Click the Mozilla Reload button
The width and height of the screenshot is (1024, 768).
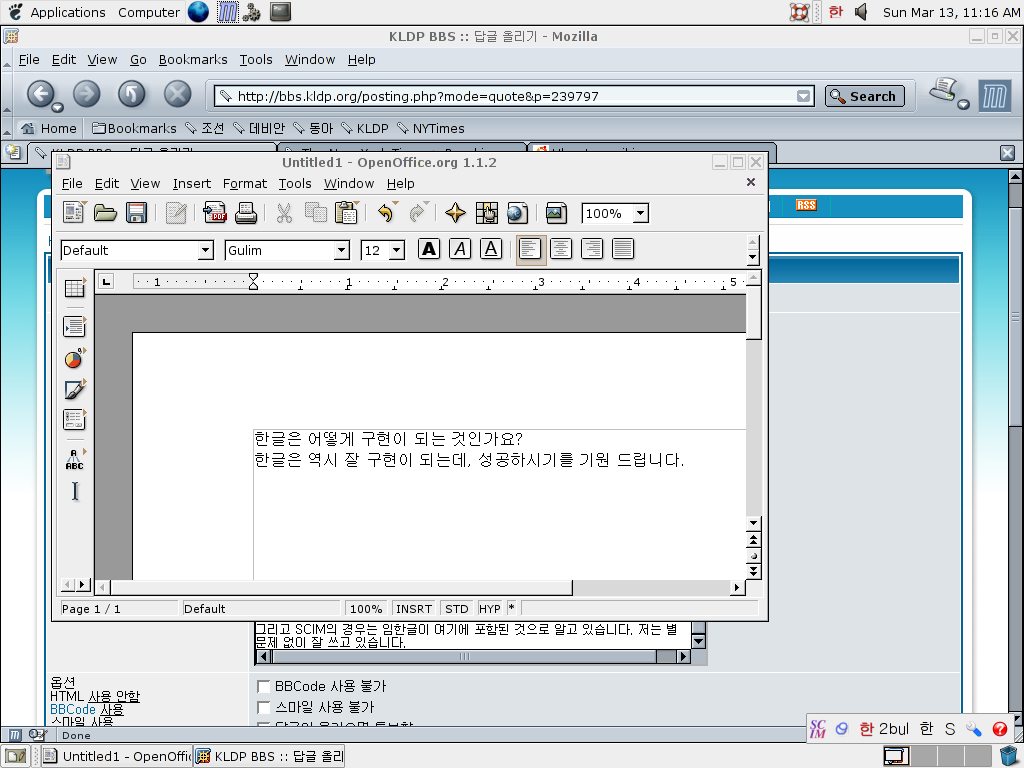tap(131, 94)
